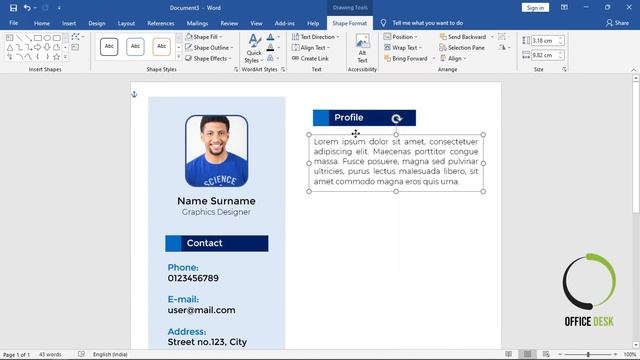Click the Group objects icon

pos(502,37)
